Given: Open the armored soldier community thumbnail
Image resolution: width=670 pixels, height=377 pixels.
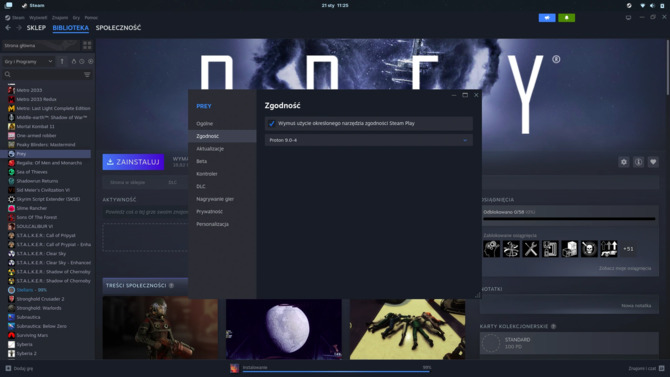Looking at the screenshot, I should tap(160, 329).
